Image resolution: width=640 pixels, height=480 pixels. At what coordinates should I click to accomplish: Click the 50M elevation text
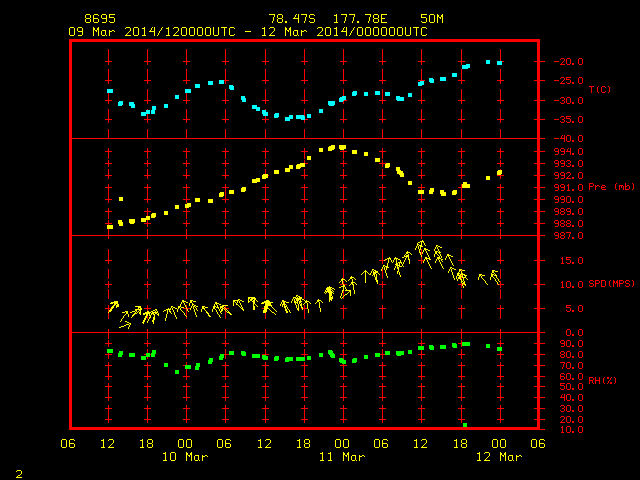(x=432, y=19)
